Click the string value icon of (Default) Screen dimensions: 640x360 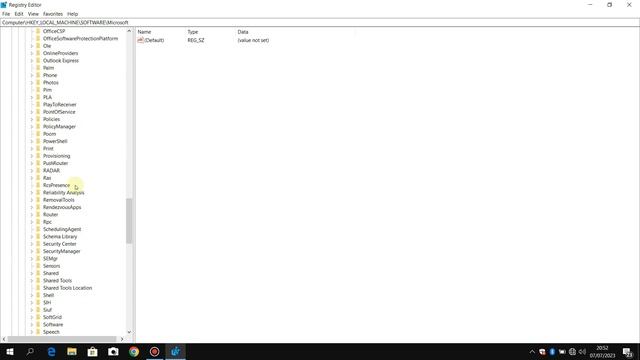140,40
